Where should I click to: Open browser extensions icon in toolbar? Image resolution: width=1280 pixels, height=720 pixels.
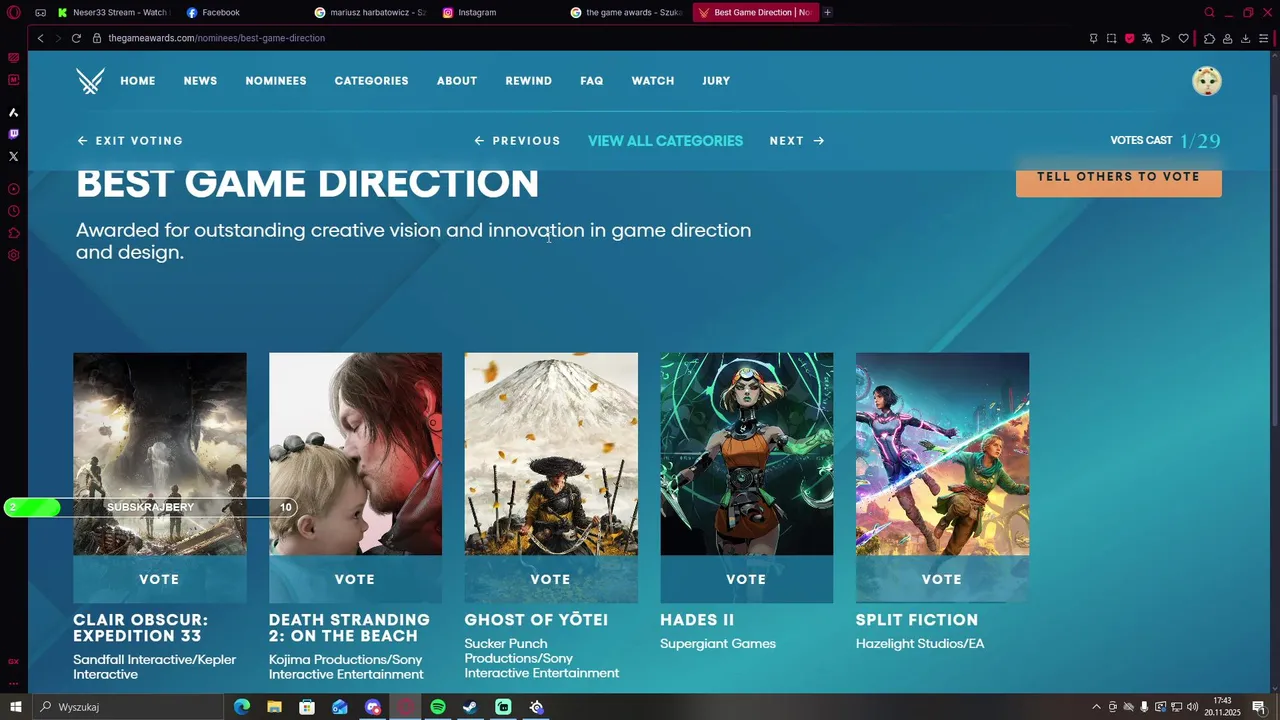coord(1209,38)
